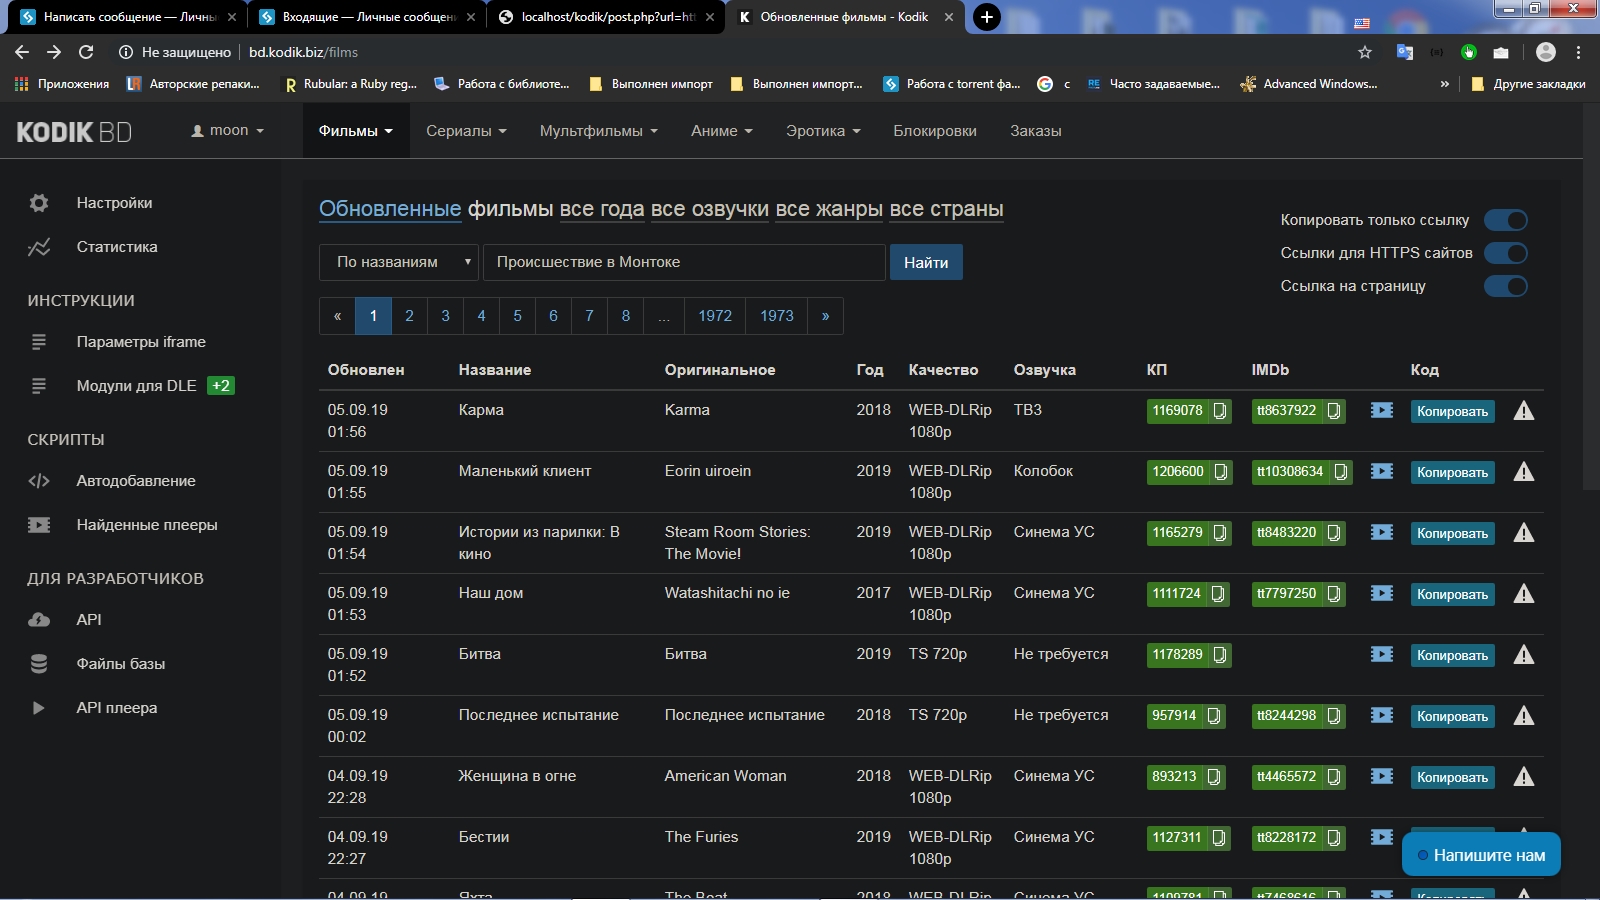Bookmark this page with the star icon
Viewport: 1600px width, 900px height.
pyautogui.click(x=1365, y=52)
